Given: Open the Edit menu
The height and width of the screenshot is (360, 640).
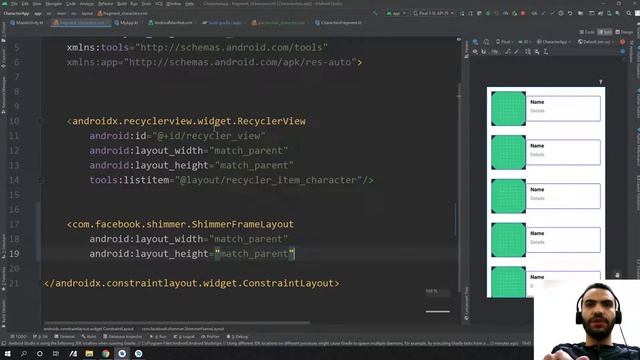Looking at the screenshot, I should [x=25, y=4].
